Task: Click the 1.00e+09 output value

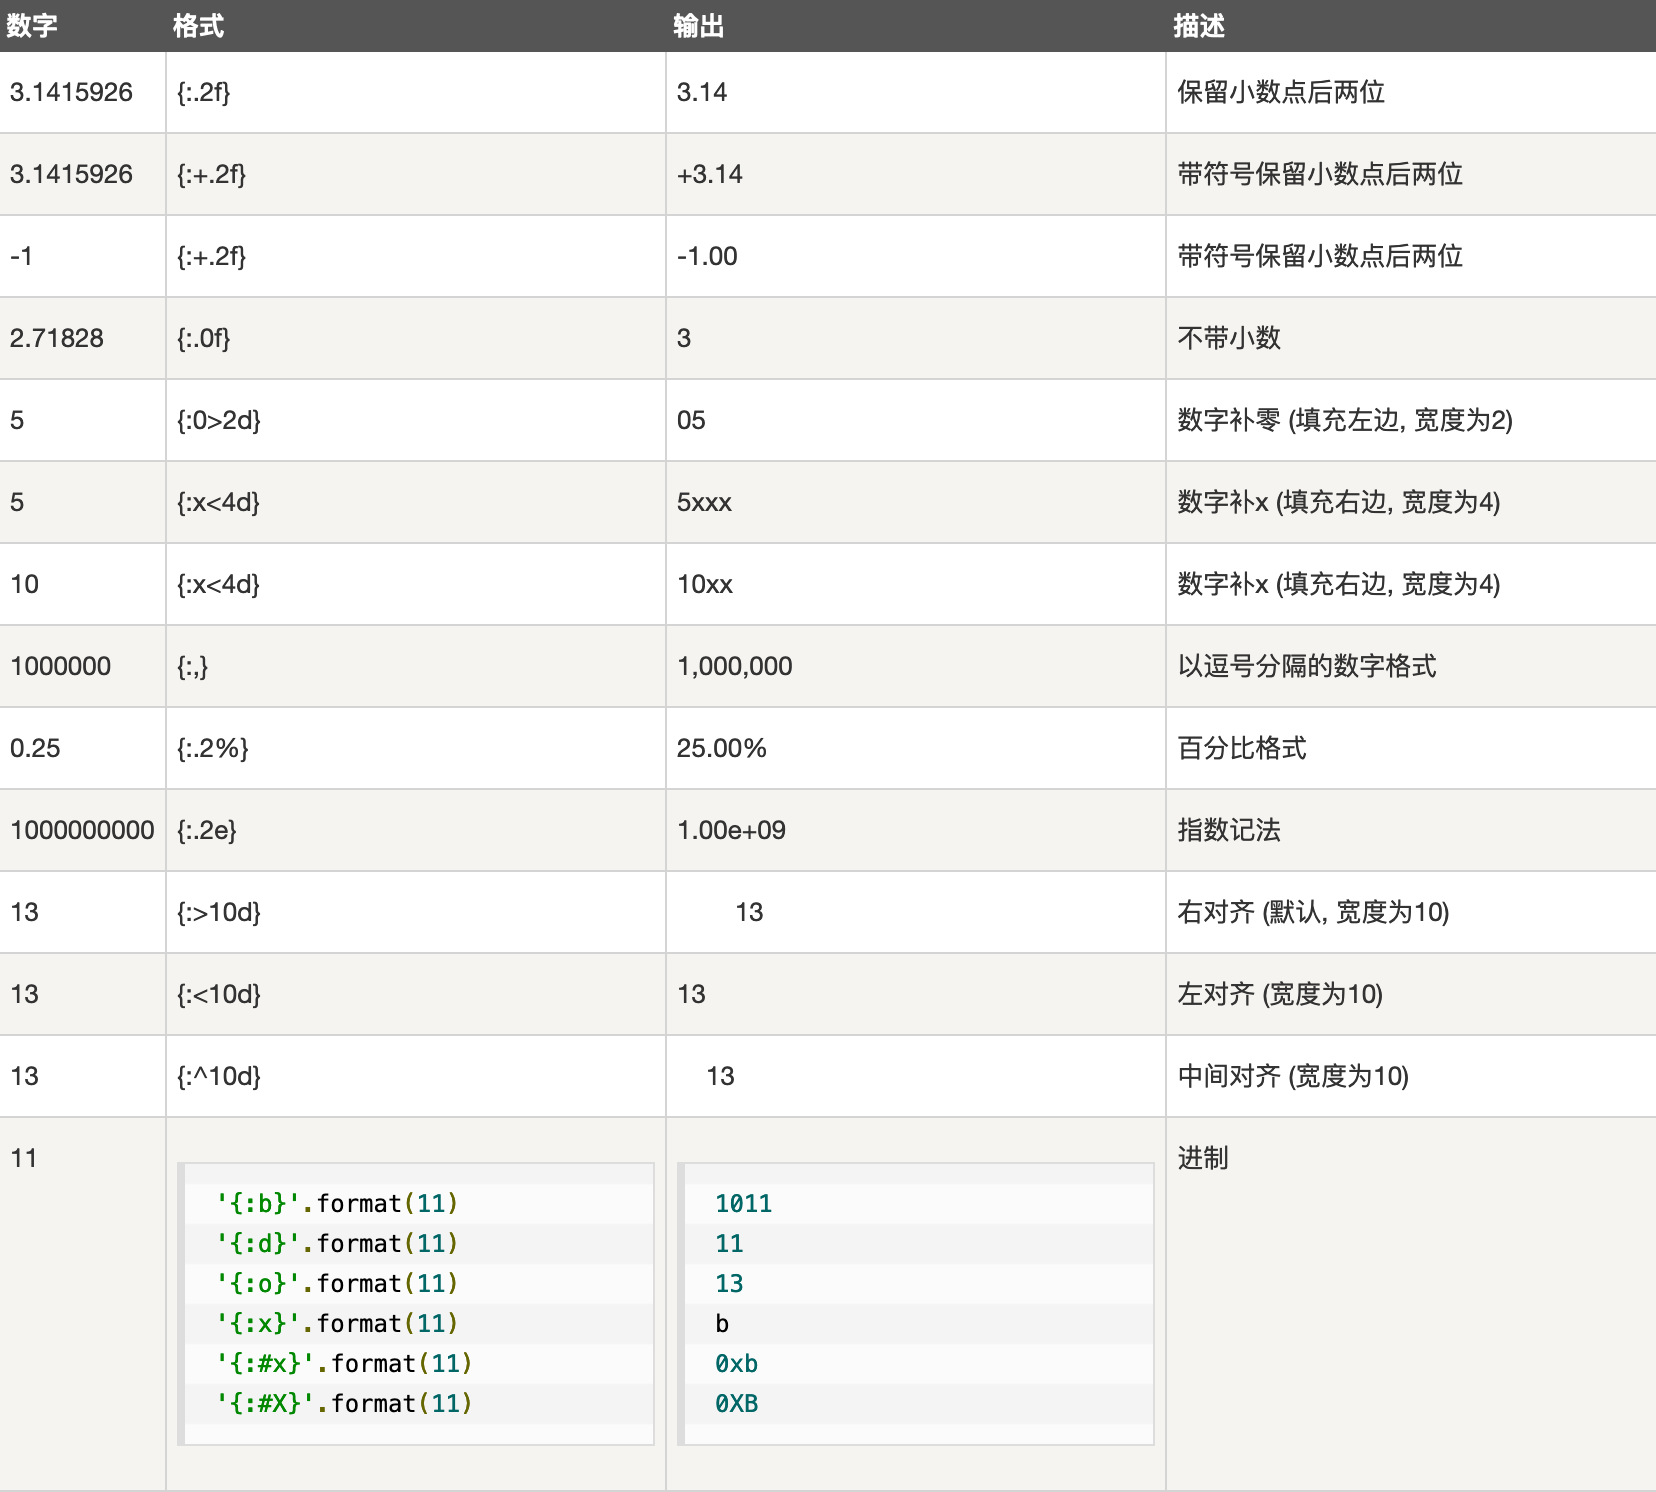Action: point(731,831)
